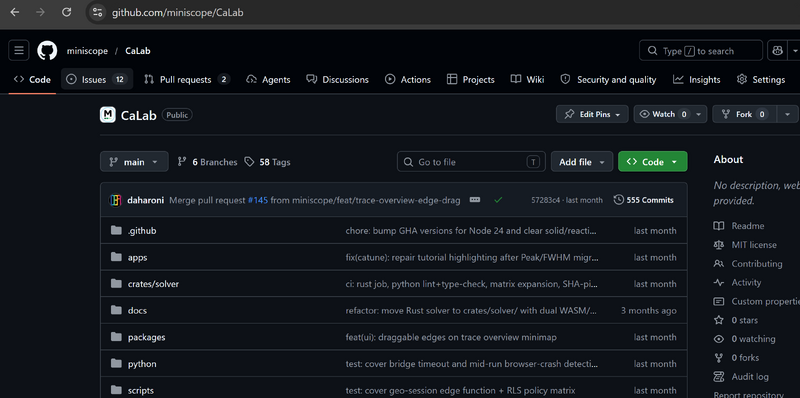Open the hamburger navigation menu
The width and height of the screenshot is (800, 398).
pyautogui.click(x=19, y=51)
